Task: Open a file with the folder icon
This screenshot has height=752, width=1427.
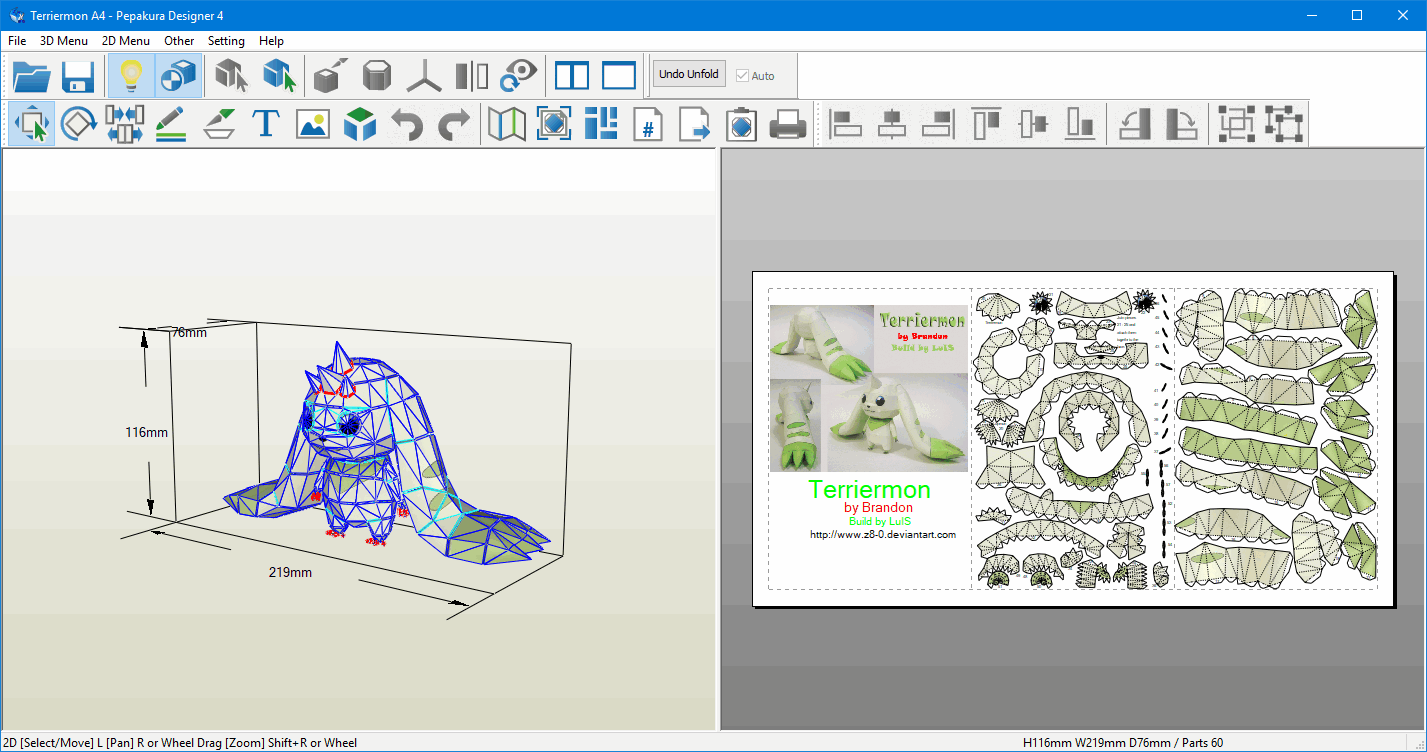Action: point(32,76)
